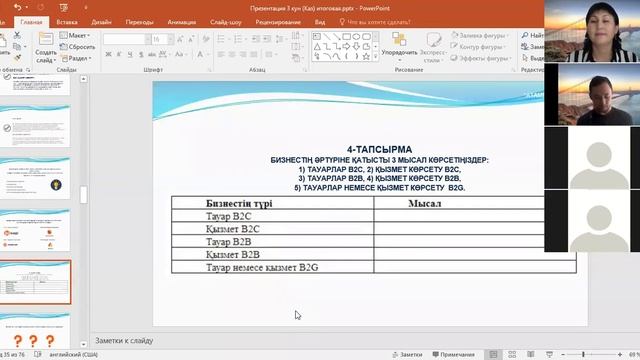Start Slide Show view from status bar
The width and height of the screenshot is (640, 360).
[549, 354]
